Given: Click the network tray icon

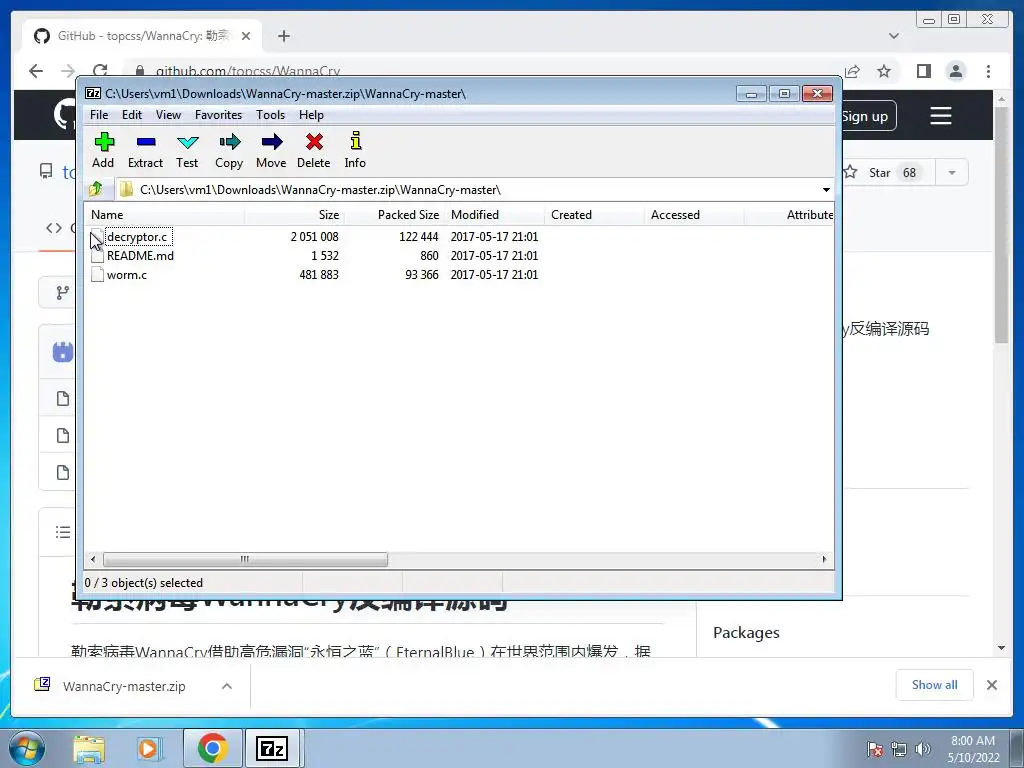Looking at the screenshot, I should click(899, 749).
